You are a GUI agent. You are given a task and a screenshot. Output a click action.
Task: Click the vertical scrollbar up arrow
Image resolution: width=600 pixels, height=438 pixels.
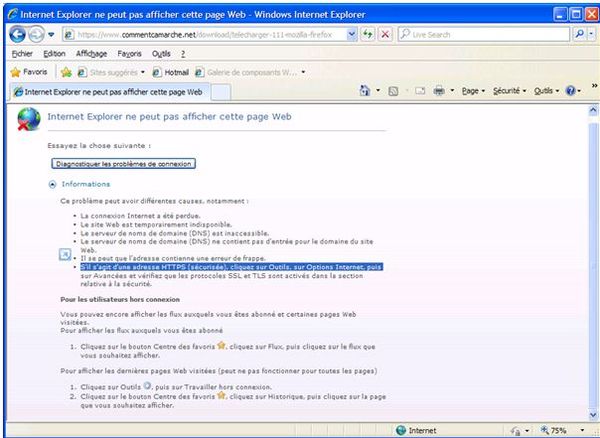point(593,111)
